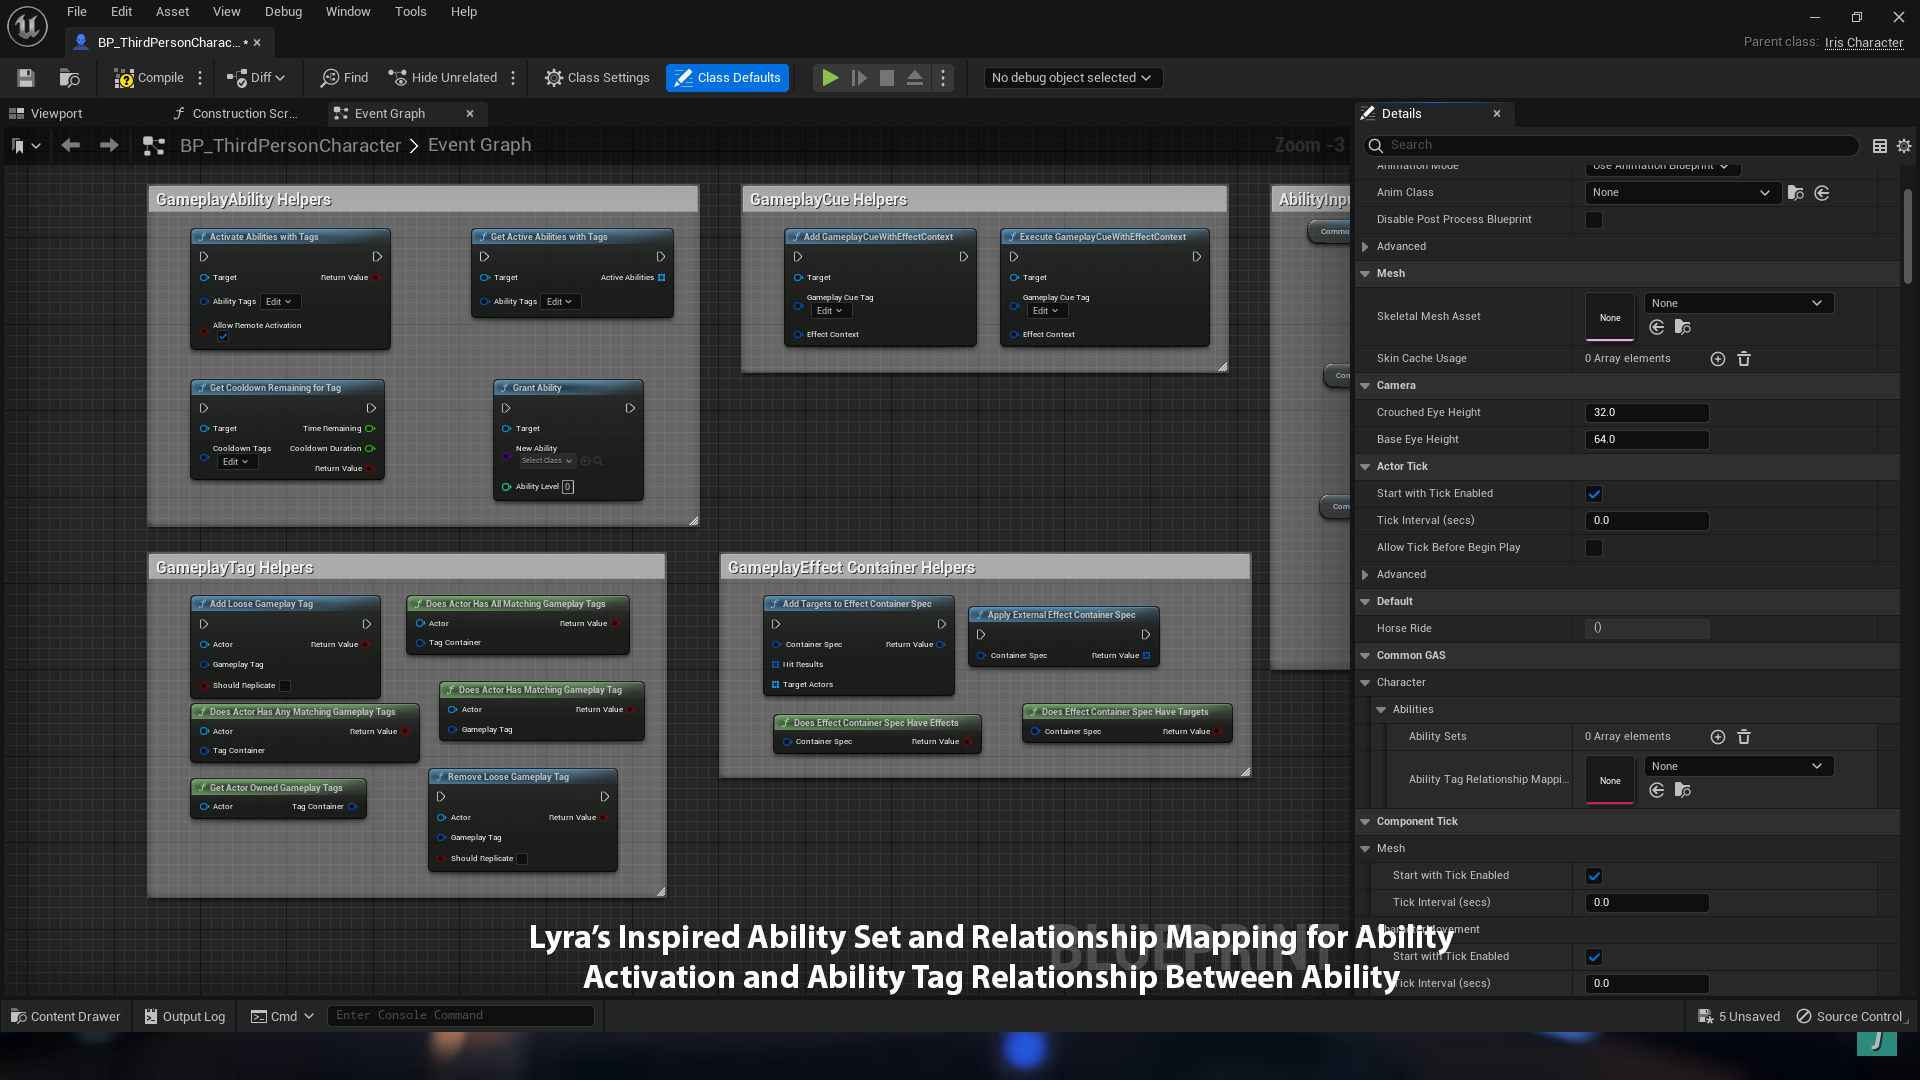This screenshot has height=1080, width=1920.
Task: Delete Ability Sets array elements with trash icon
Action: (1744, 737)
